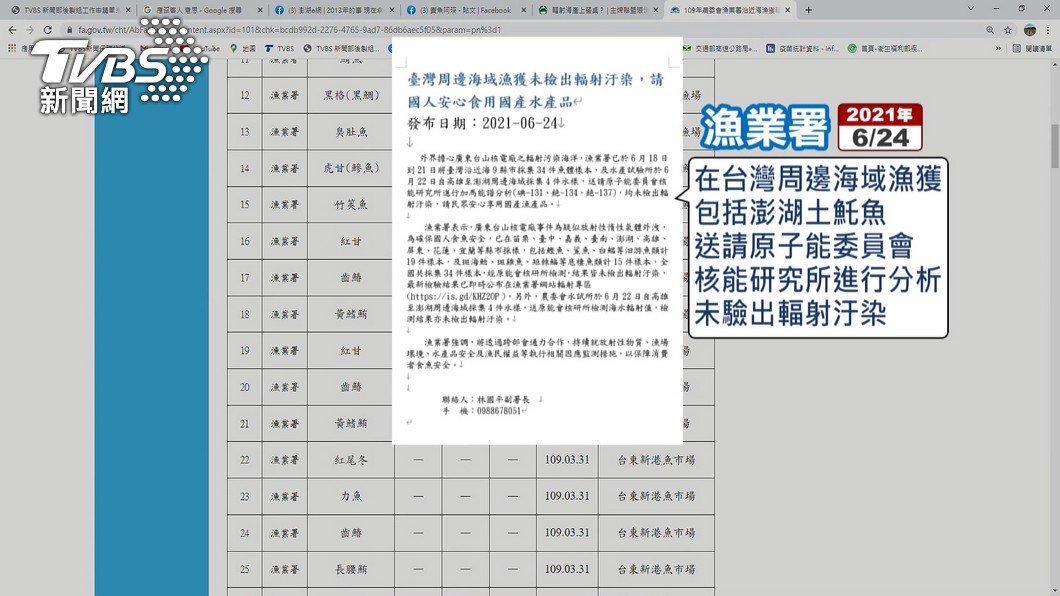1060x596 pixels.
Task: Open a new tab with plus button
Action: click(x=809, y=10)
